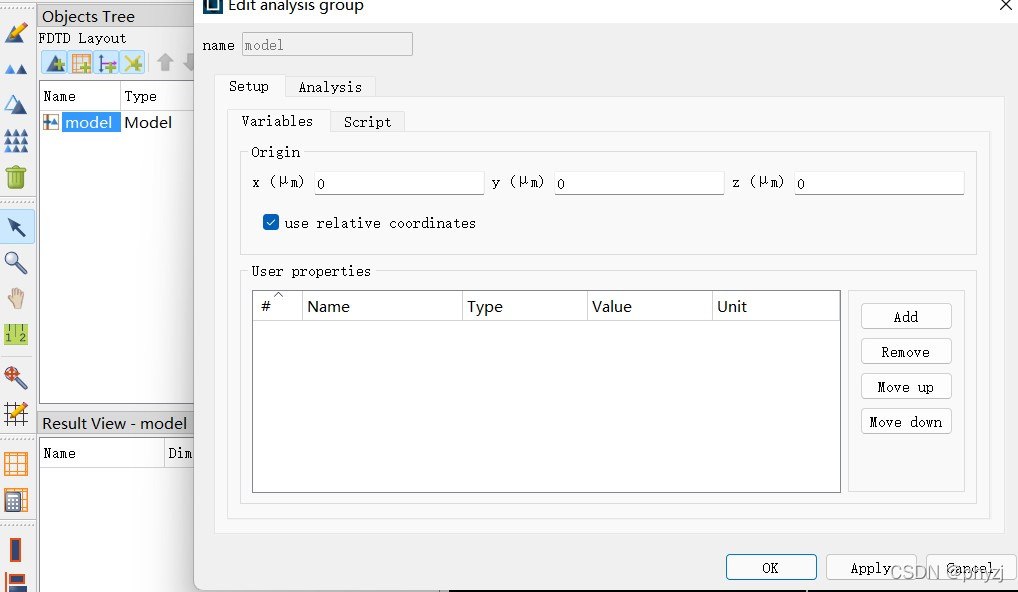Click Name header in Result View
The height and width of the screenshot is (592, 1018).
pyautogui.click(x=102, y=453)
